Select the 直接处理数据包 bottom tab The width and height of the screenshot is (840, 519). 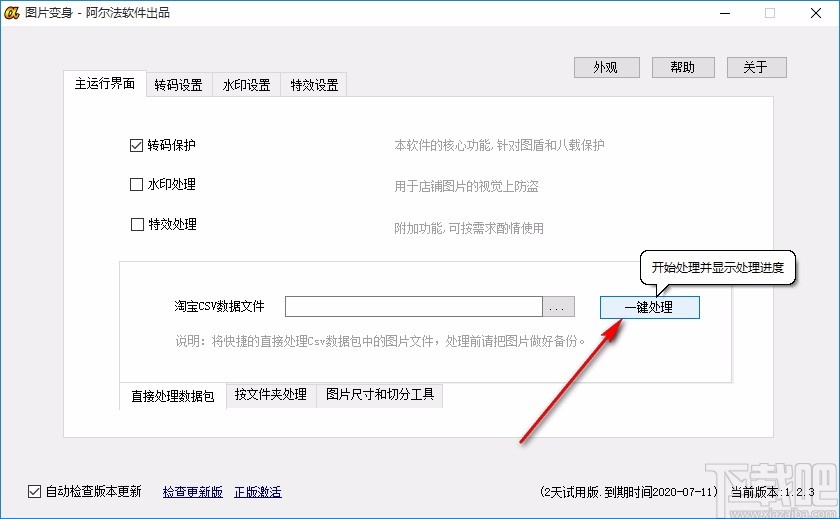[172, 396]
